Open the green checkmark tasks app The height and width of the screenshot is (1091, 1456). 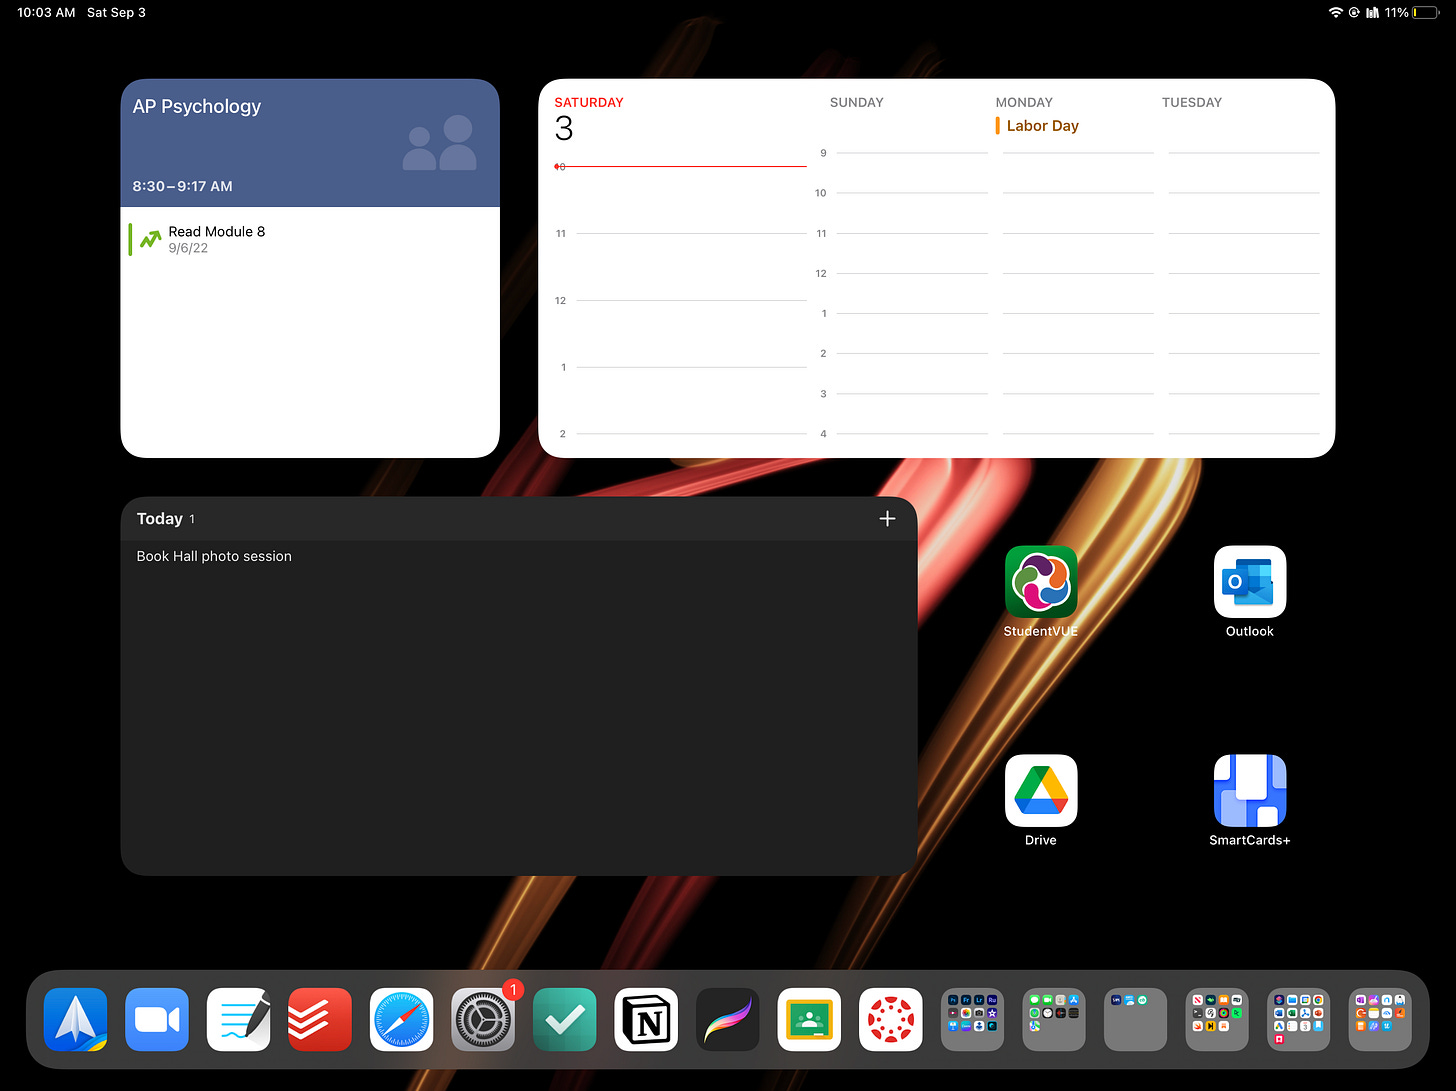click(x=565, y=1019)
